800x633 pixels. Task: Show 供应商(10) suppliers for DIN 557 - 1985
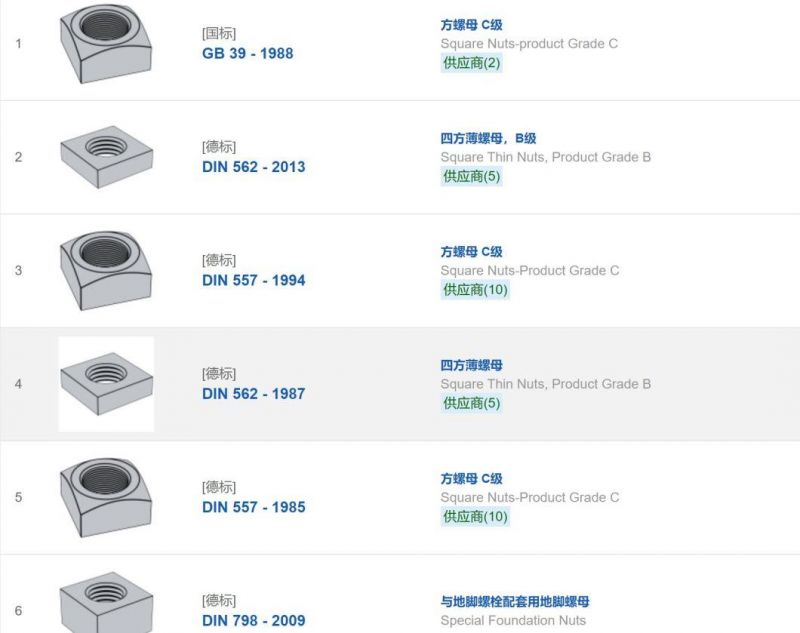[475, 517]
